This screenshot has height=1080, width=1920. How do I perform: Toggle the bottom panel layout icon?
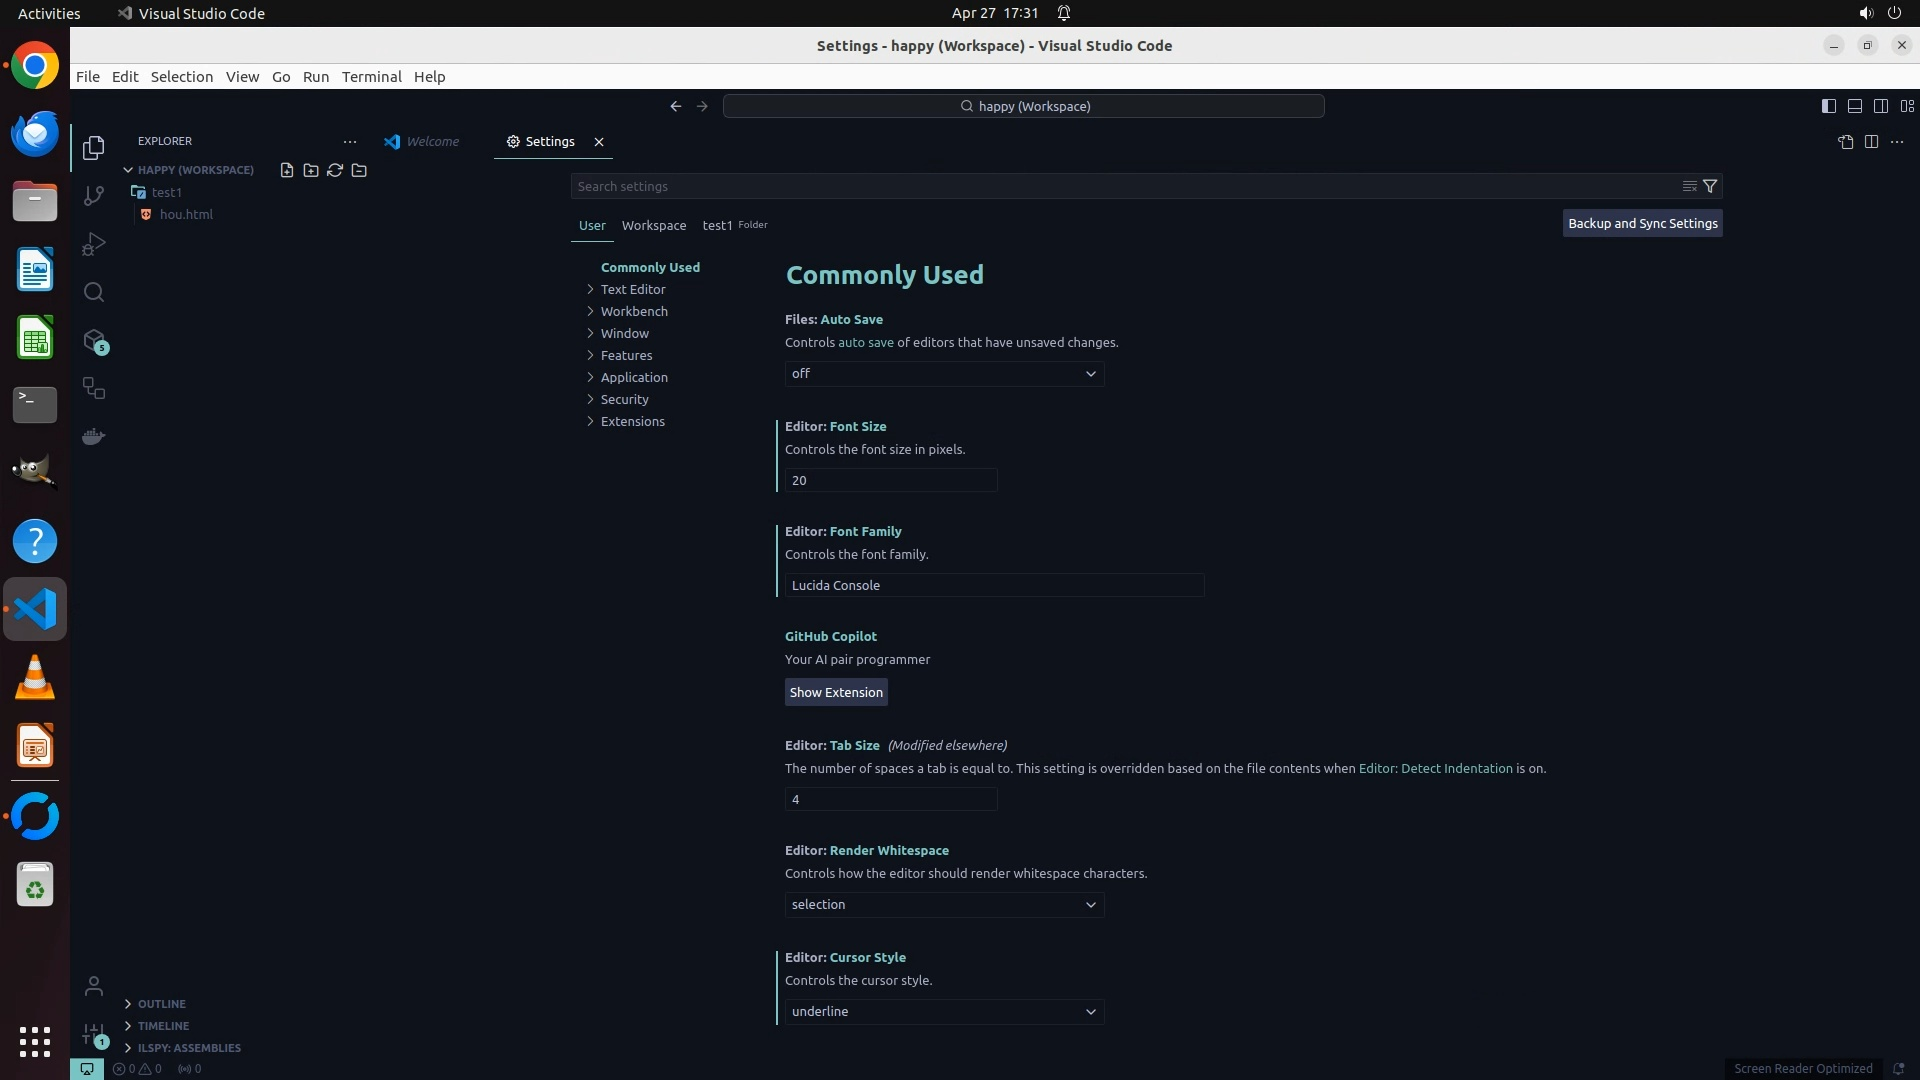click(1854, 106)
